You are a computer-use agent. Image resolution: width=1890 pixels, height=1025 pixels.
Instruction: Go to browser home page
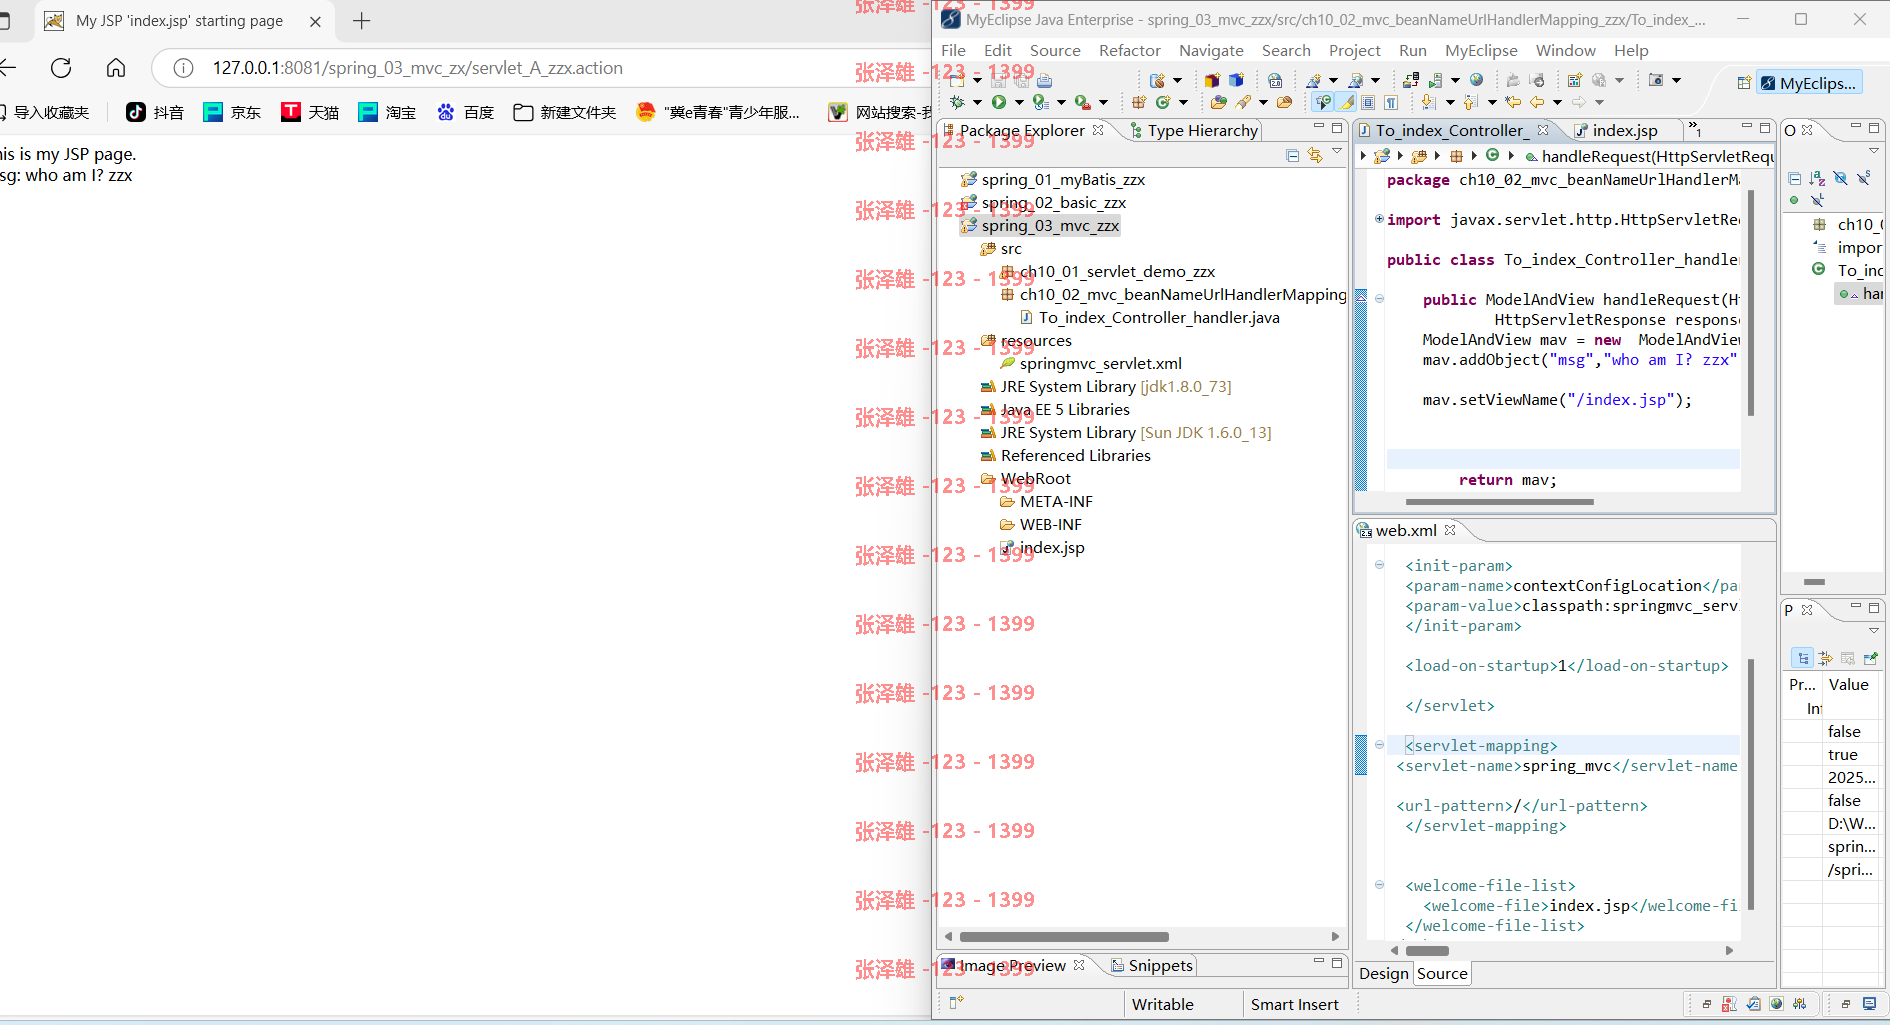tap(116, 68)
